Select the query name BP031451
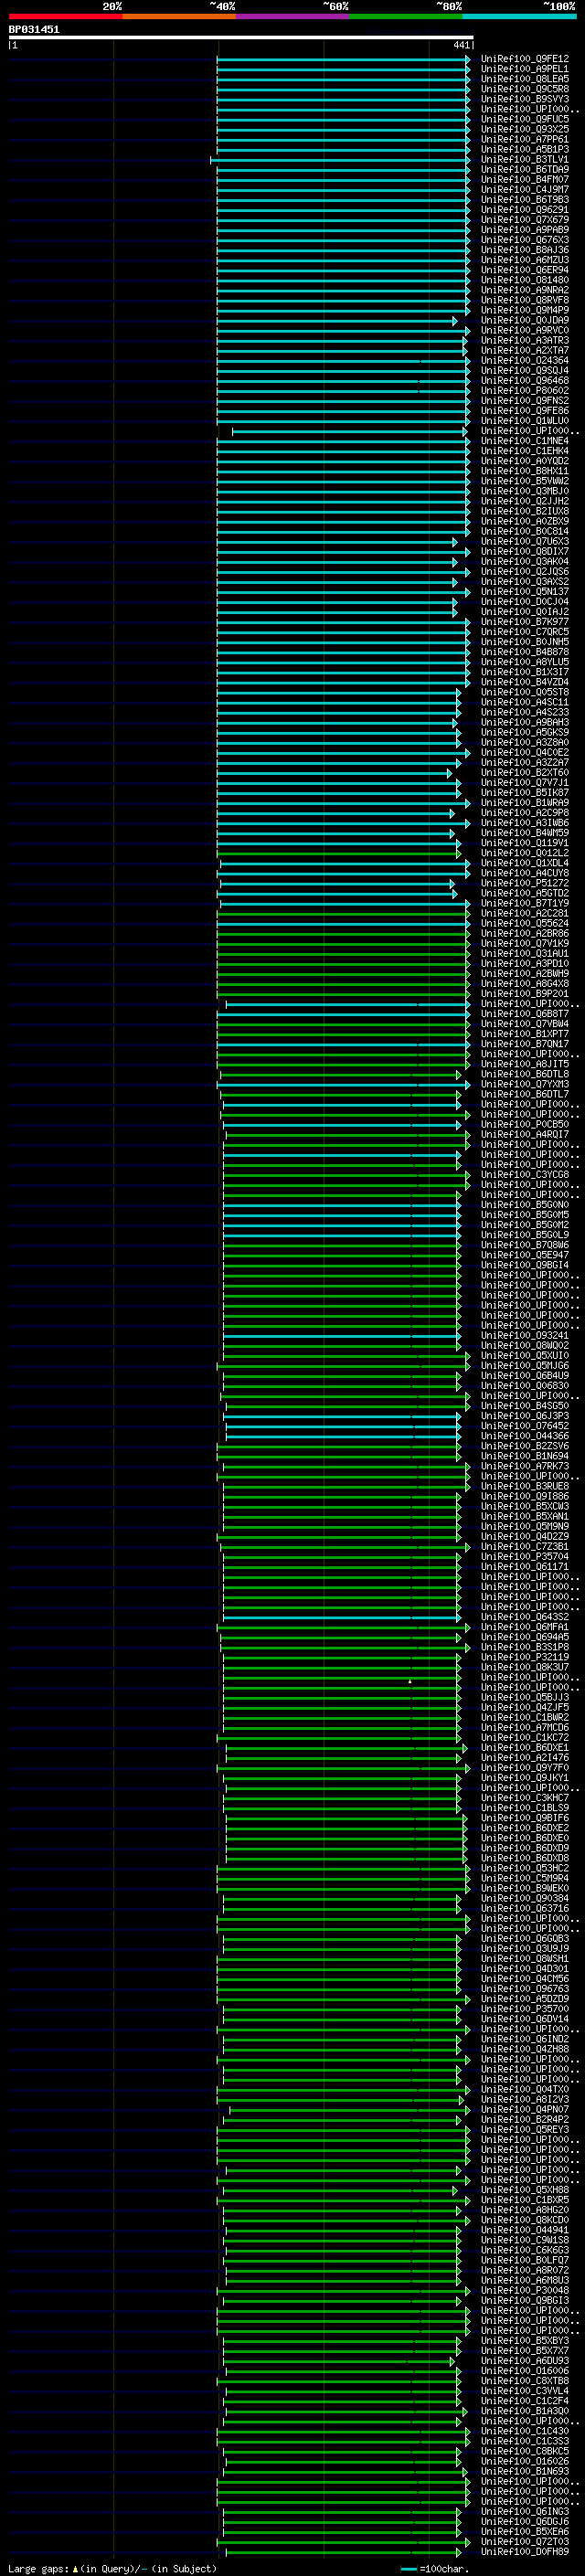The image size is (585, 2576). pyautogui.click(x=34, y=29)
